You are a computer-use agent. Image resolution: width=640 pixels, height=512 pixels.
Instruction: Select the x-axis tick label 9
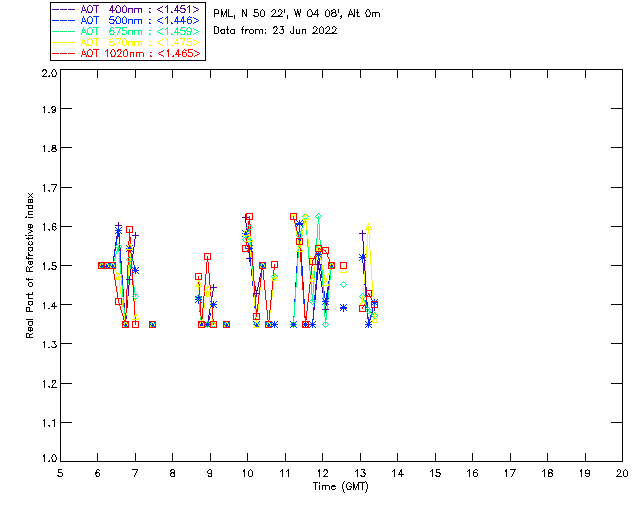tap(210, 473)
